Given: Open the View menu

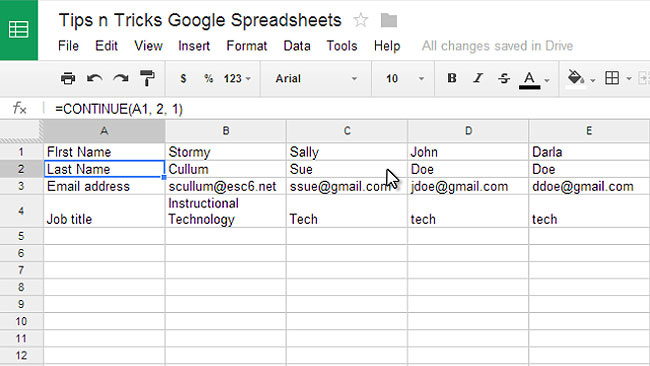Looking at the screenshot, I should click(148, 46).
